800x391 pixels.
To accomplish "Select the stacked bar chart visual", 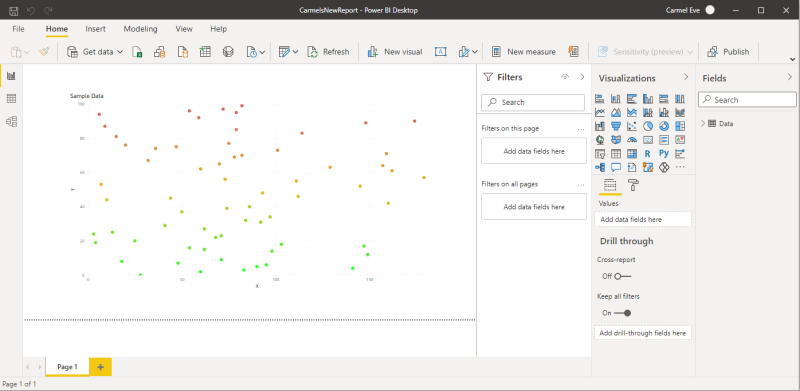I will pos(600,99).
